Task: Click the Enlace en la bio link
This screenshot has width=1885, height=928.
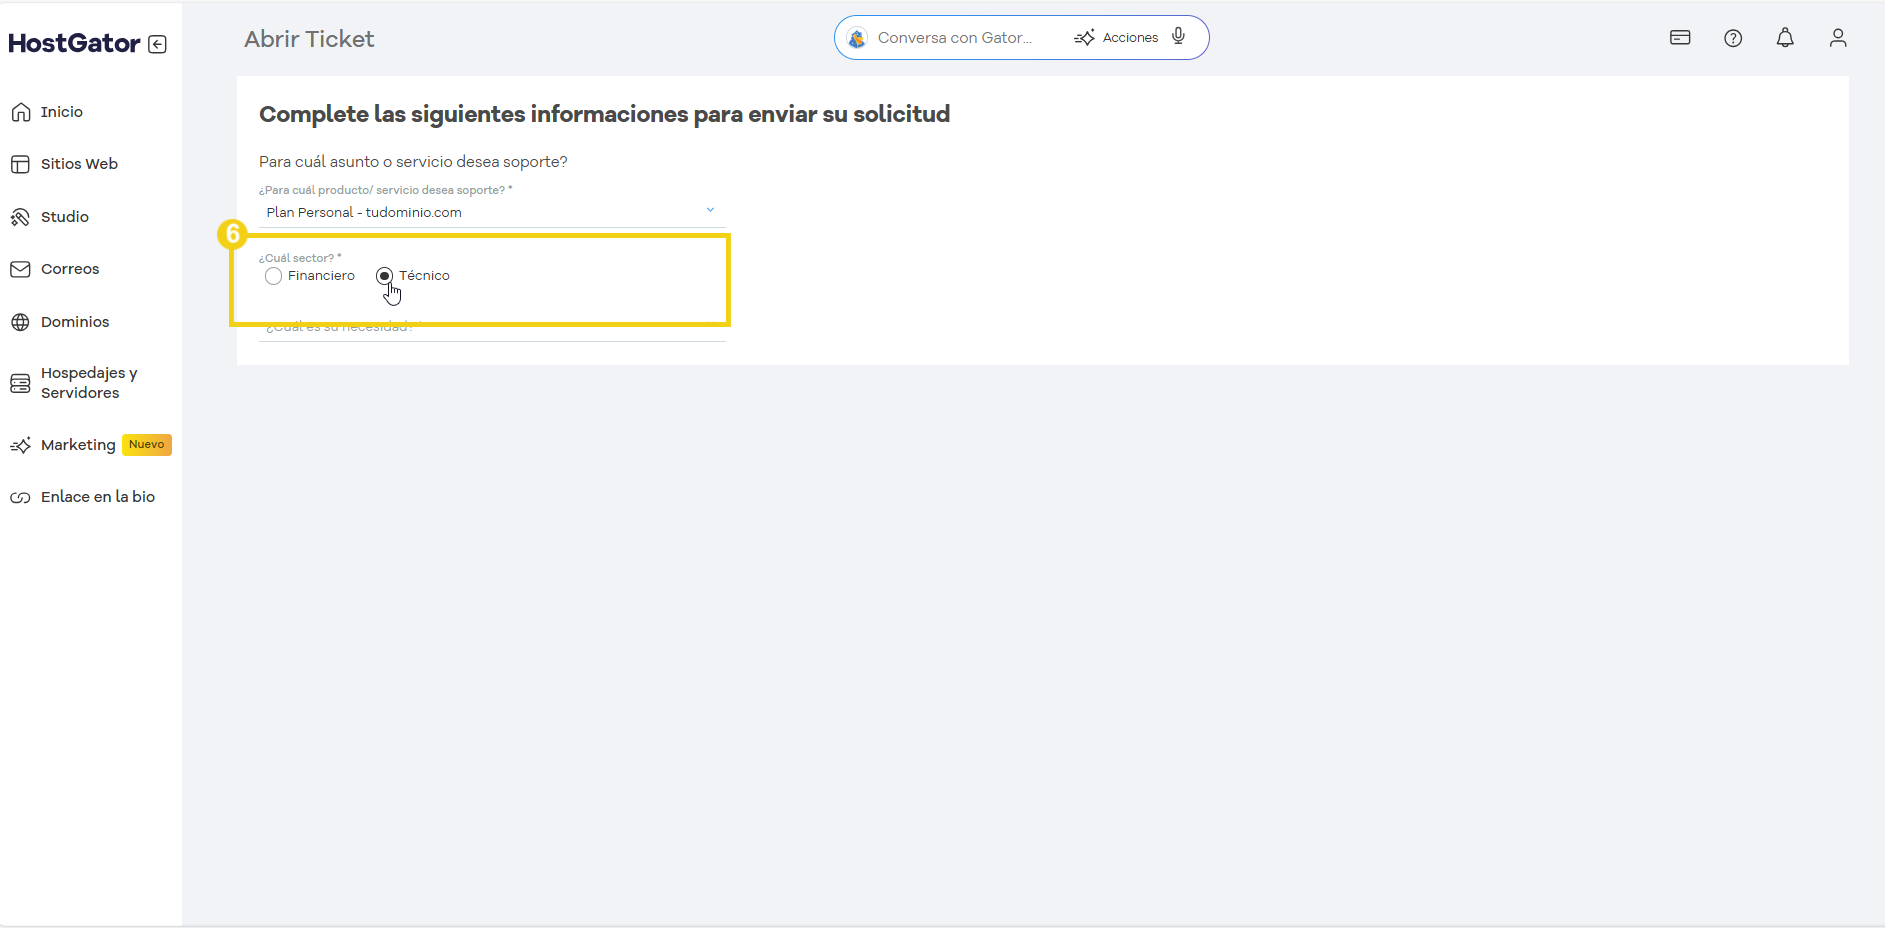Action: (20, 496)
